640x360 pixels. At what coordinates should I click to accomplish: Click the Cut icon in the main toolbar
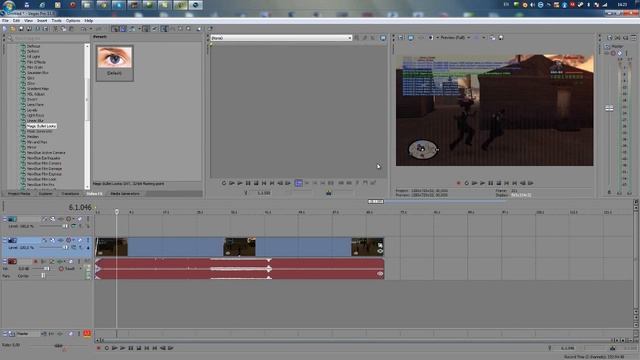click(56, 29)
